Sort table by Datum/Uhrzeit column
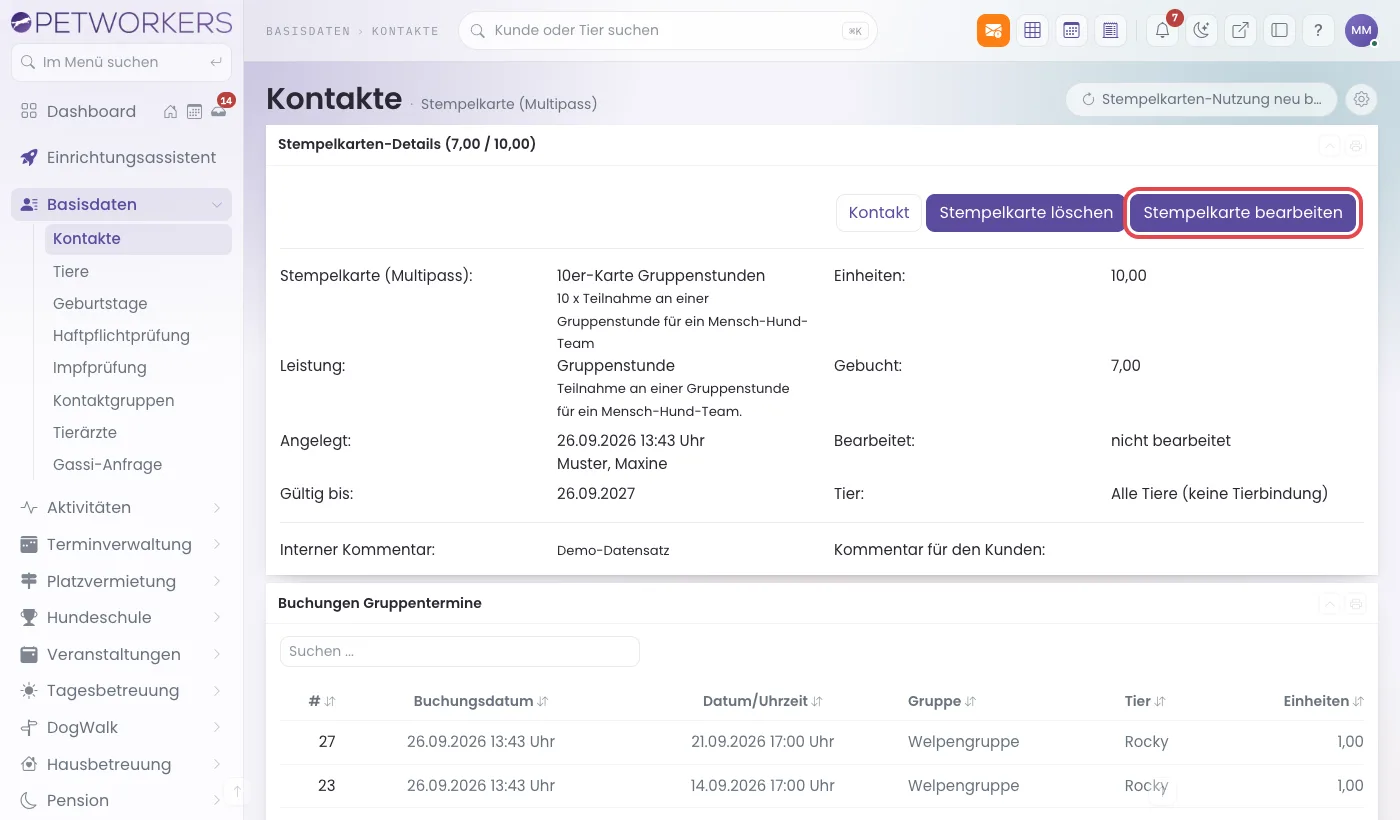 coord(763,701)
